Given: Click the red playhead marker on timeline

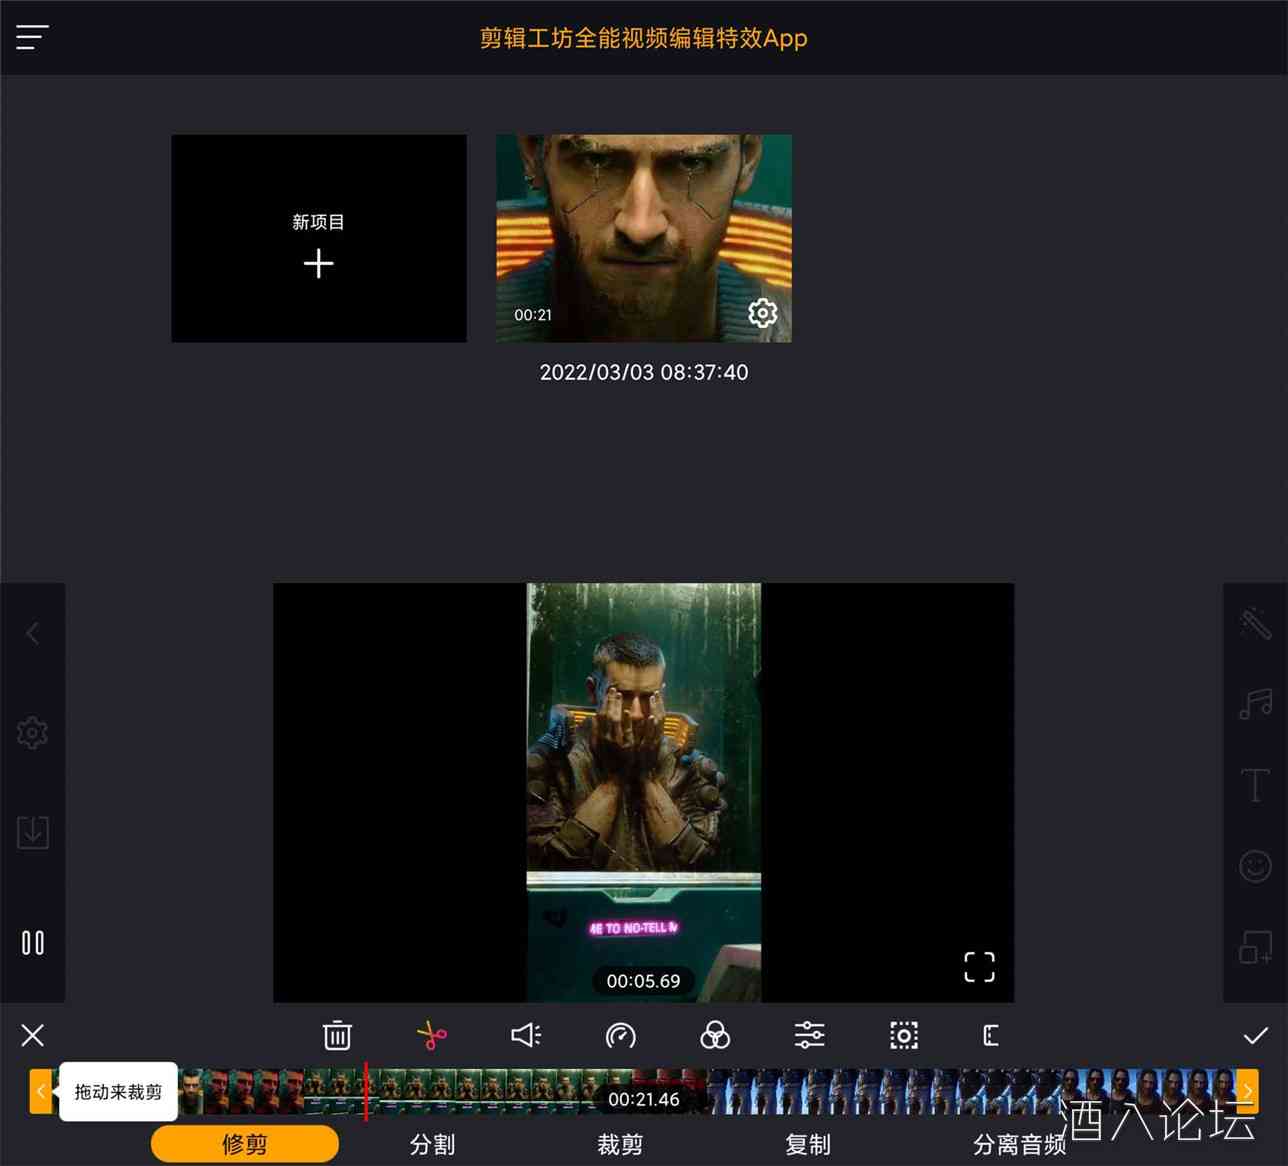Looking at the screenshot, I should click(367, 1091).
